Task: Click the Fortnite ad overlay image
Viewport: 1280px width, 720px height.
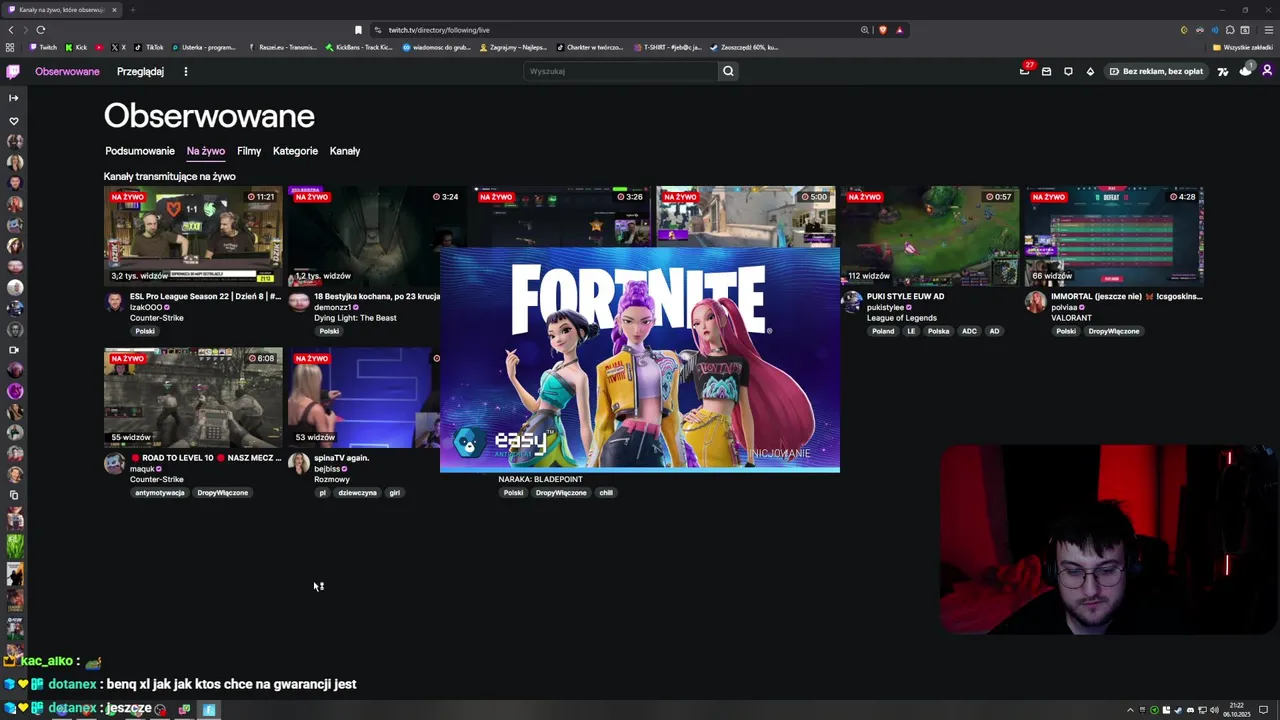Action: point(640,360)
